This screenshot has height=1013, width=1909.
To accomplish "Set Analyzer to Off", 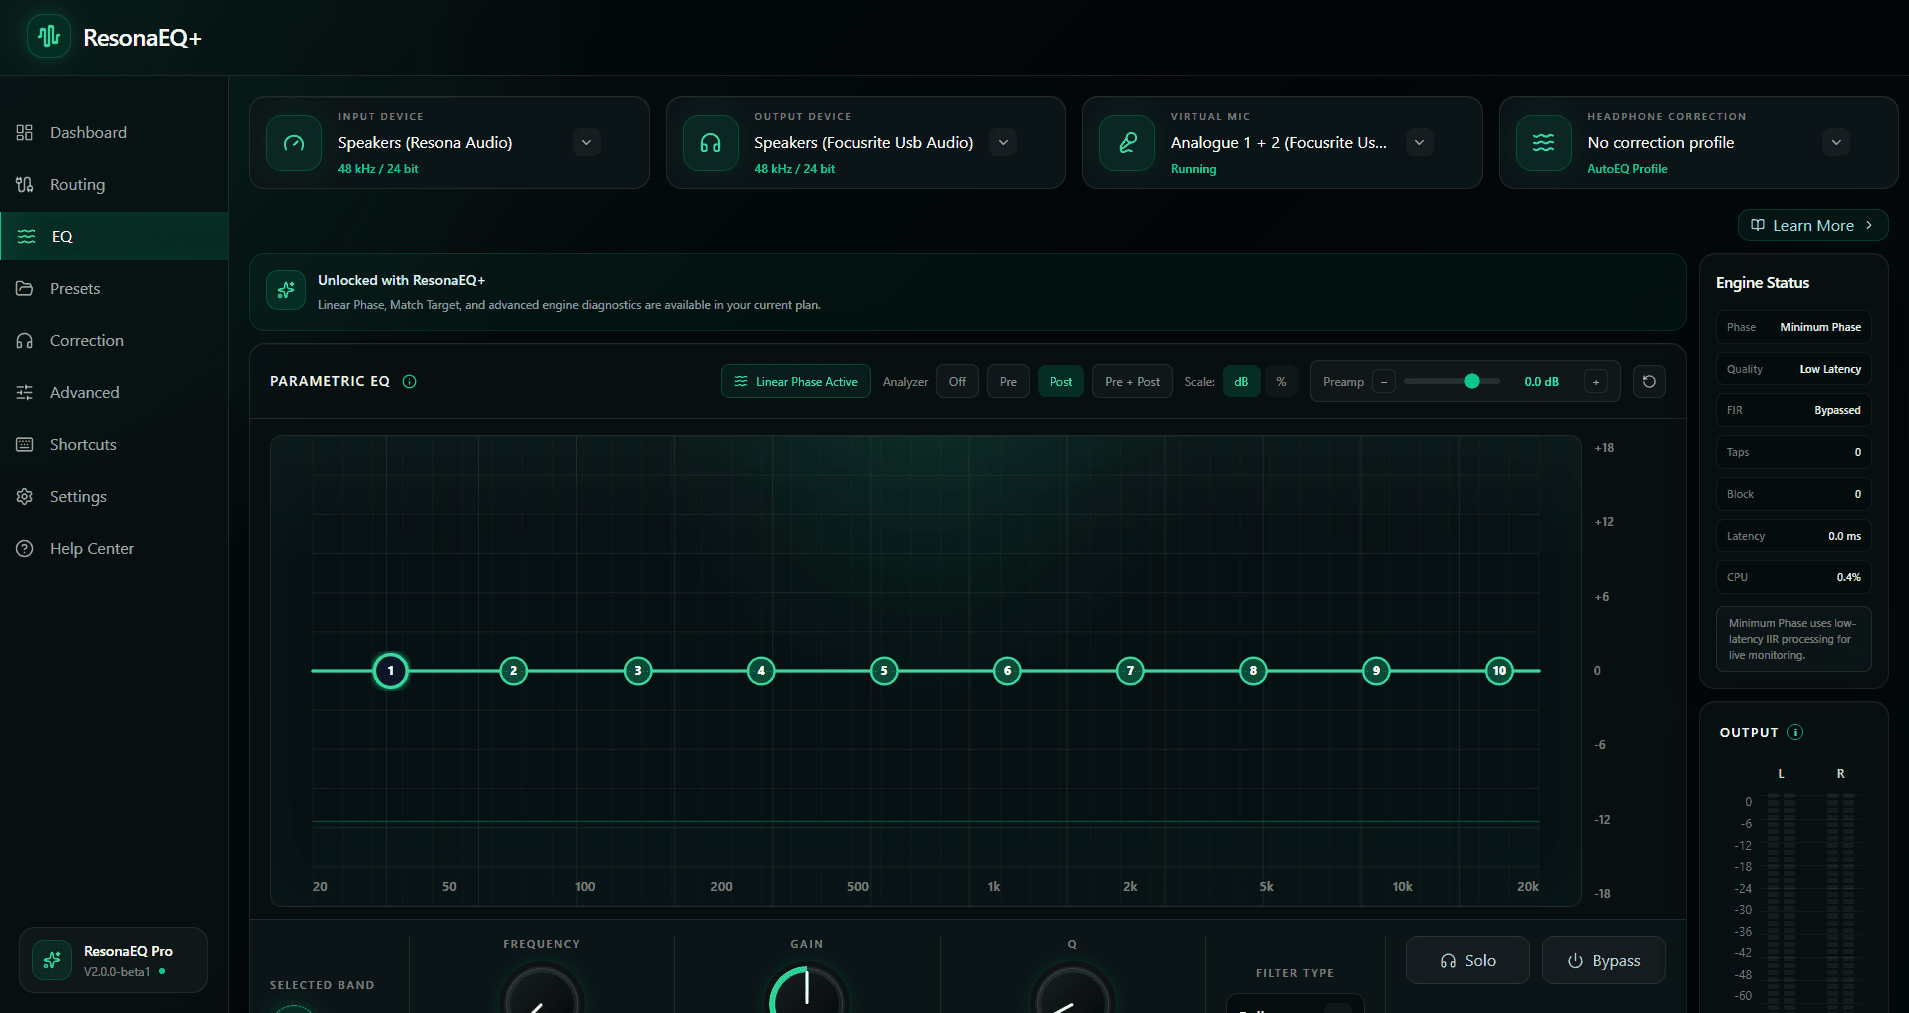I will pyautogui.click(x=957, y=381).
